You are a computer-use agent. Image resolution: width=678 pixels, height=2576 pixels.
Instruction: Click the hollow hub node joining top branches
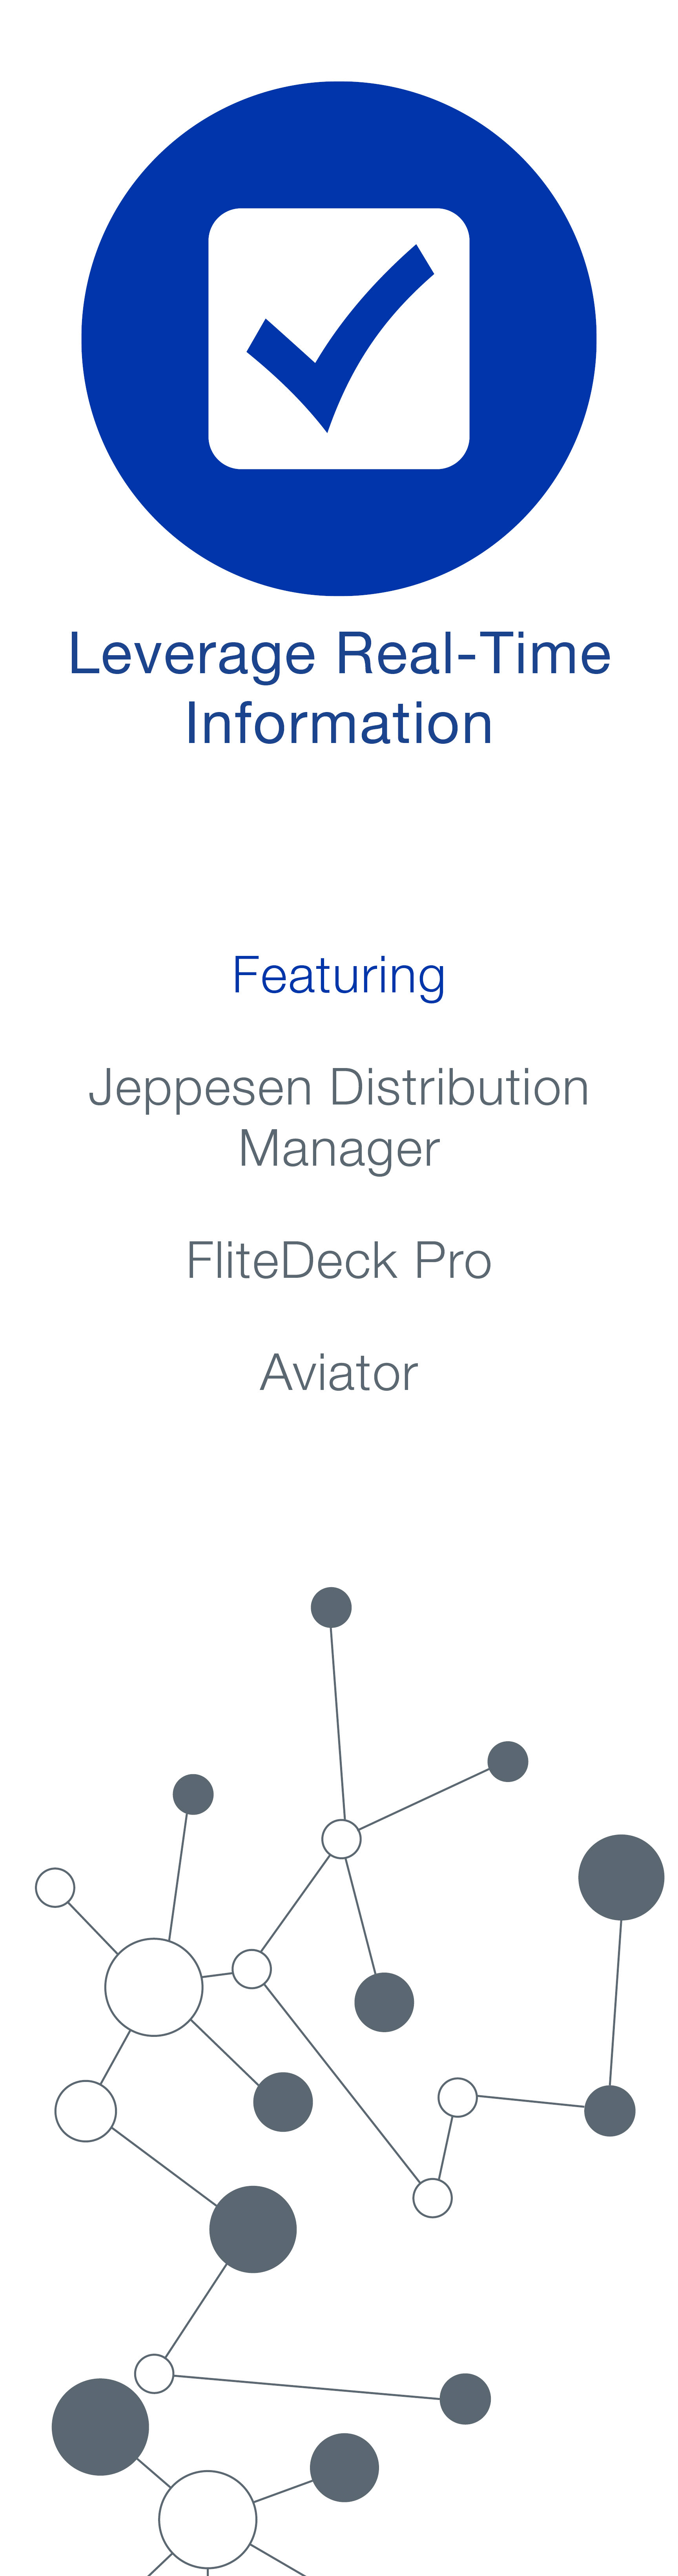(341, 1839)
